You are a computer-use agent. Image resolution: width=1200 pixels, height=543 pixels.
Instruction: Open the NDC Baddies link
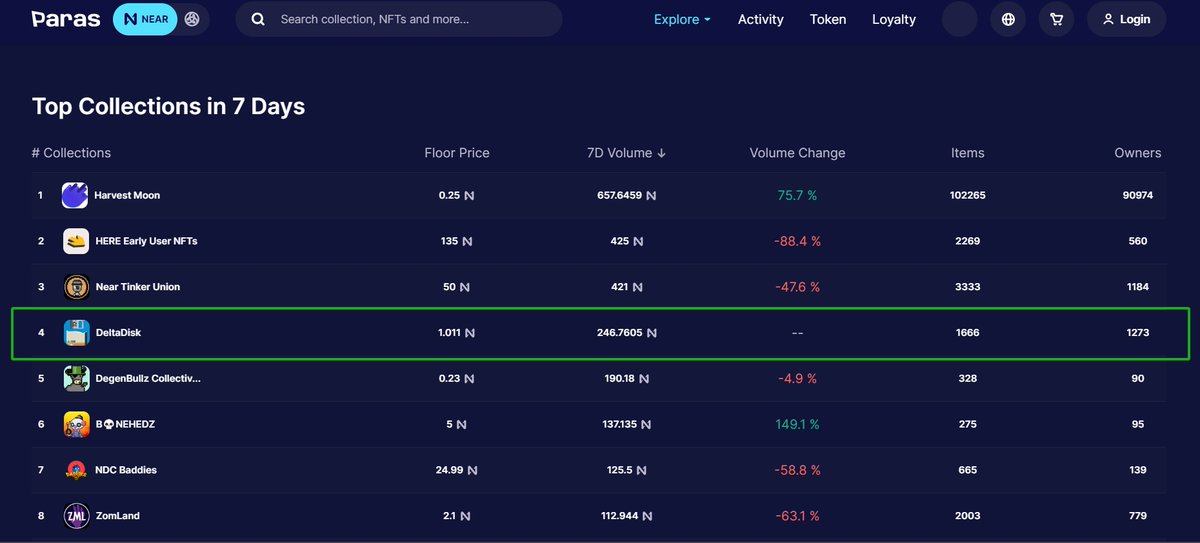[125, 470]
